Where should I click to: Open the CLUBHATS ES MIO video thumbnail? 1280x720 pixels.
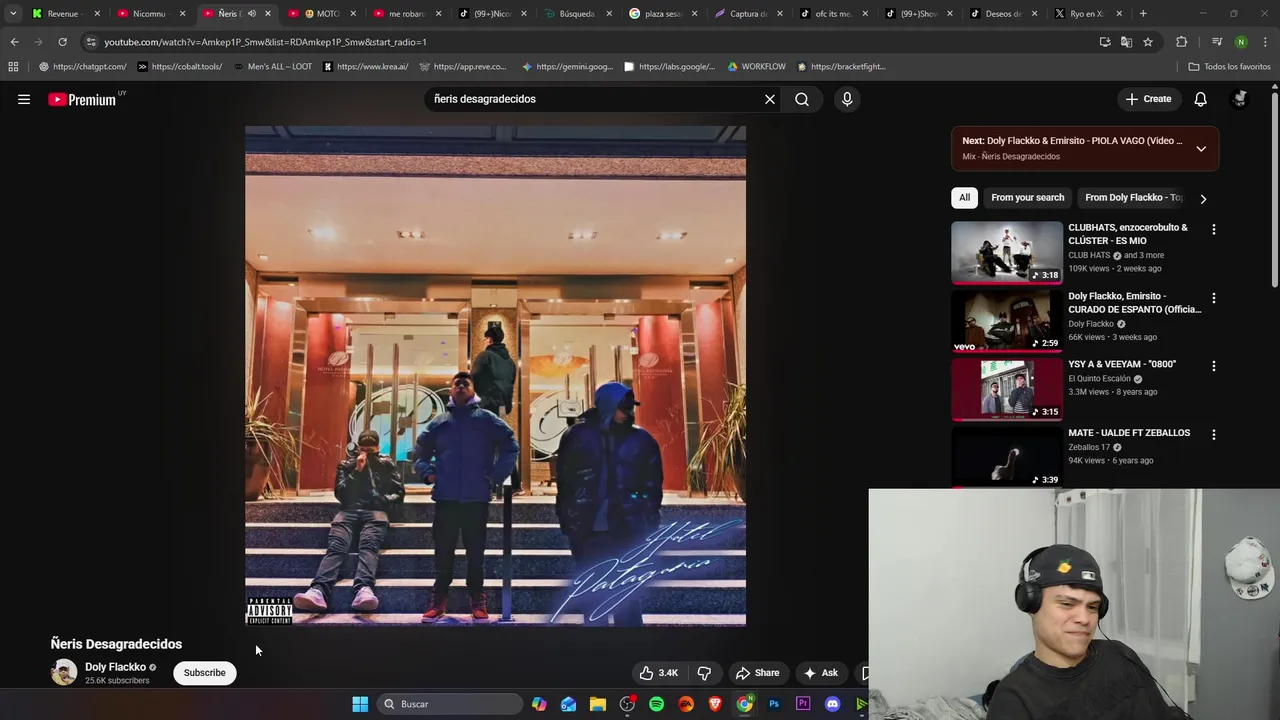pos(1007,253)
